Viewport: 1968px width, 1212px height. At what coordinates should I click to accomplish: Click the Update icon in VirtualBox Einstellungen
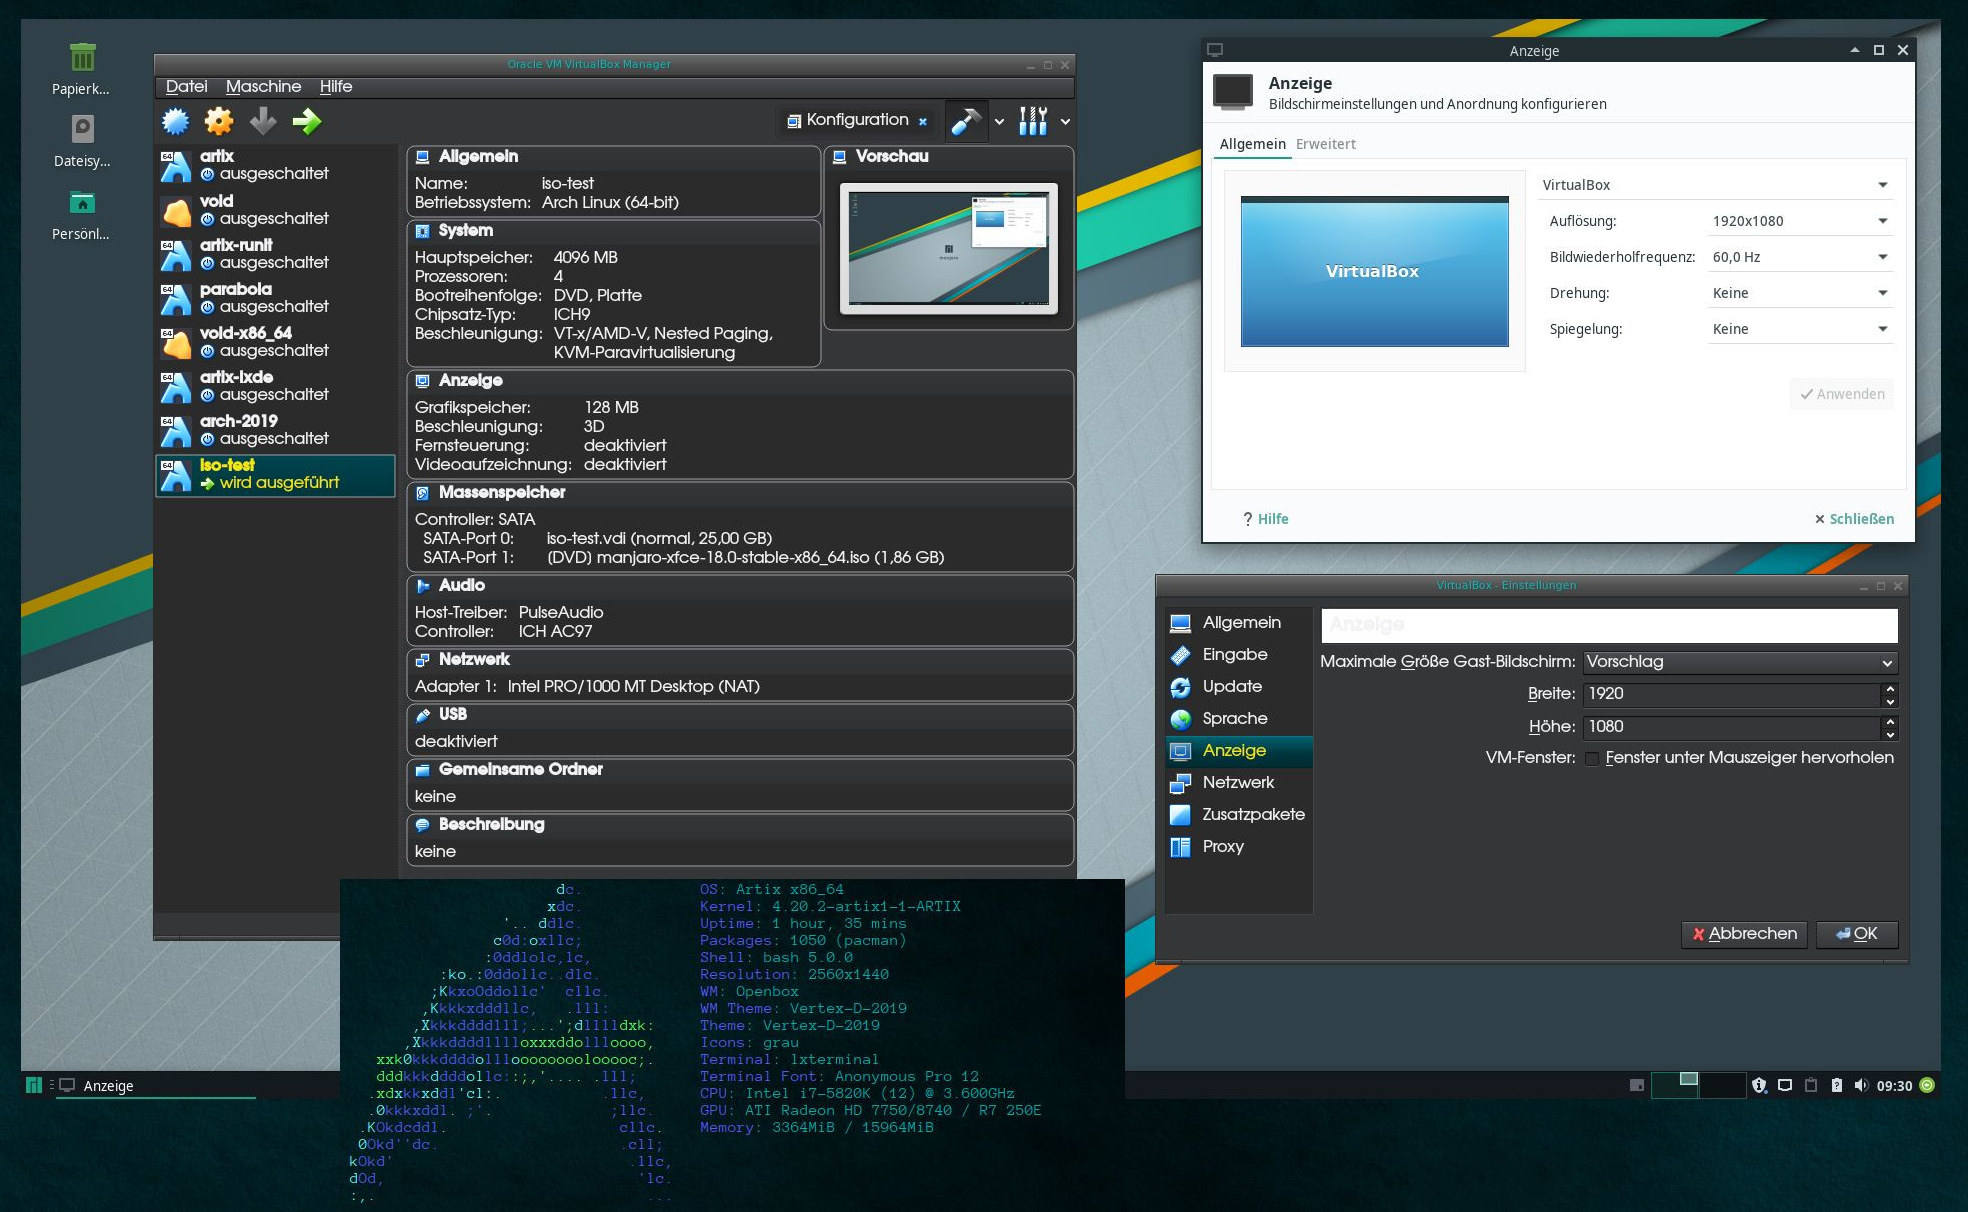[1180, 687]
